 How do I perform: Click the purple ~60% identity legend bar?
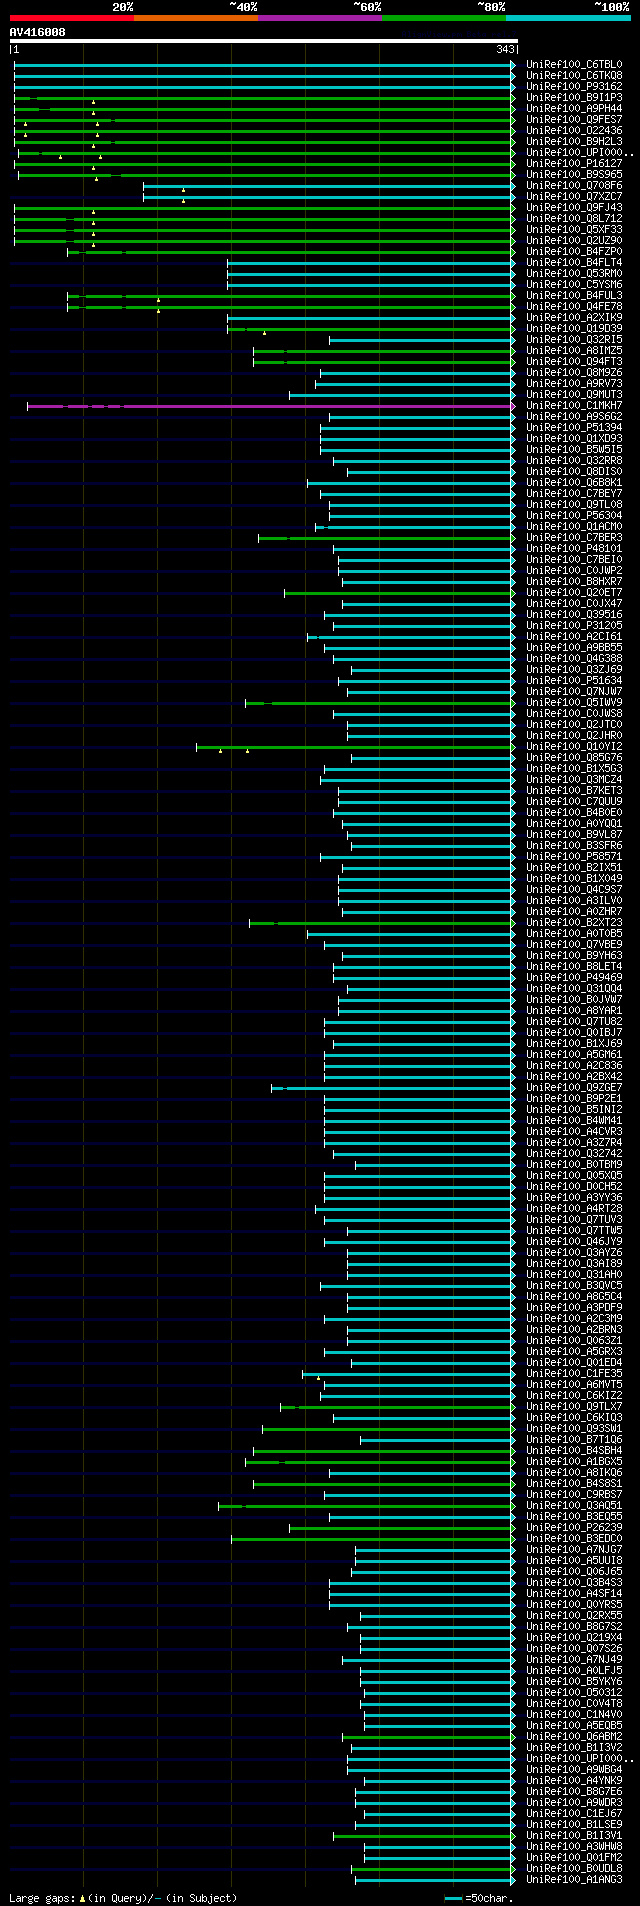pyautogui.click(x=320, y=18)
